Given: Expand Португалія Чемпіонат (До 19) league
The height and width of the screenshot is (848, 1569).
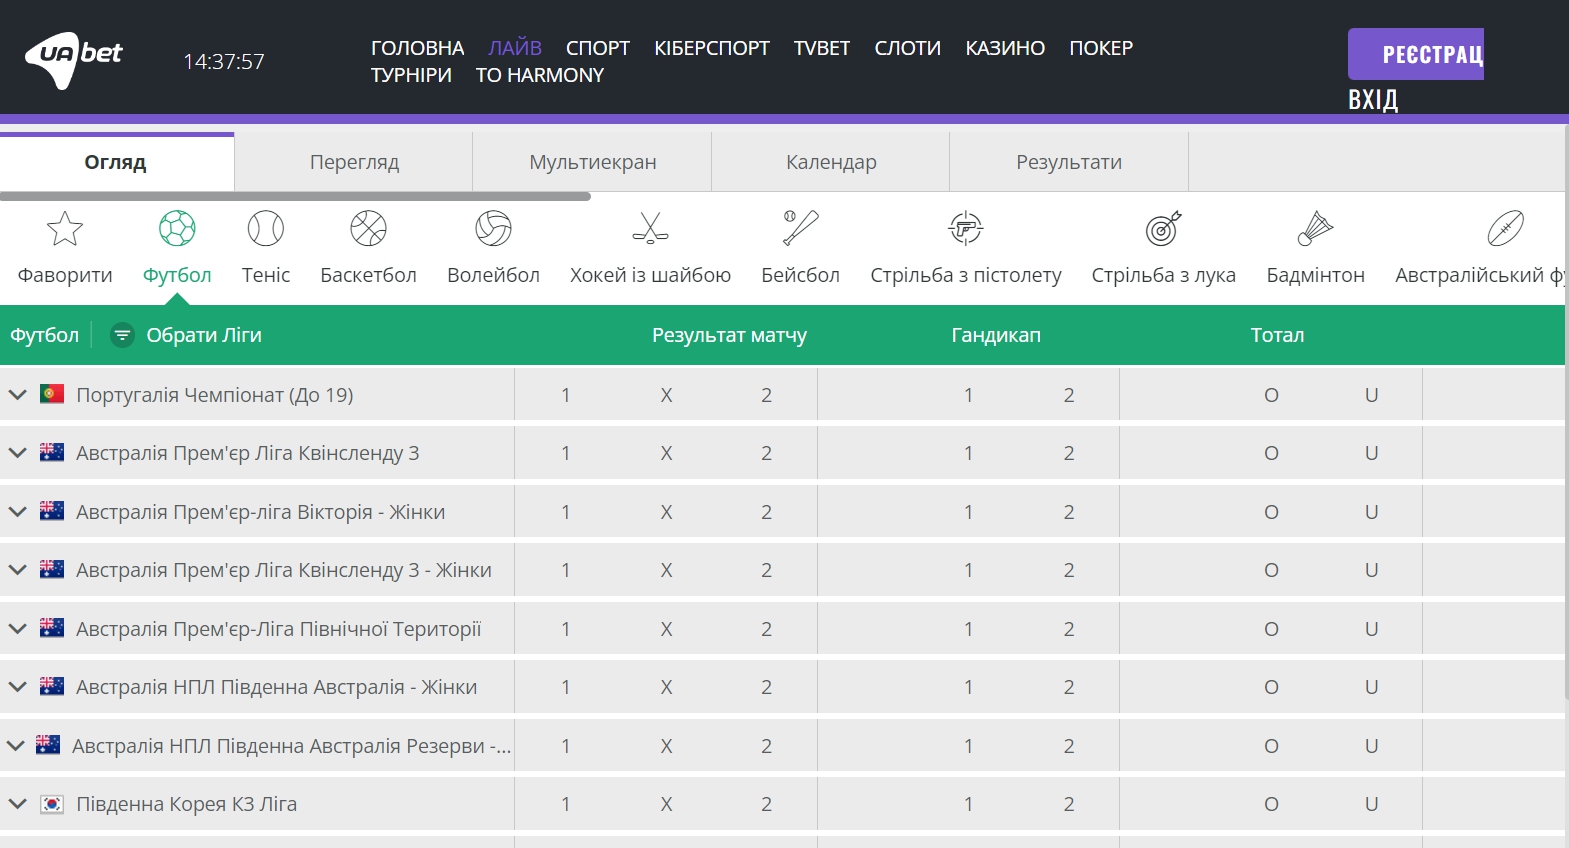Looking at the screenshot, I should click(x=17, y=395).
